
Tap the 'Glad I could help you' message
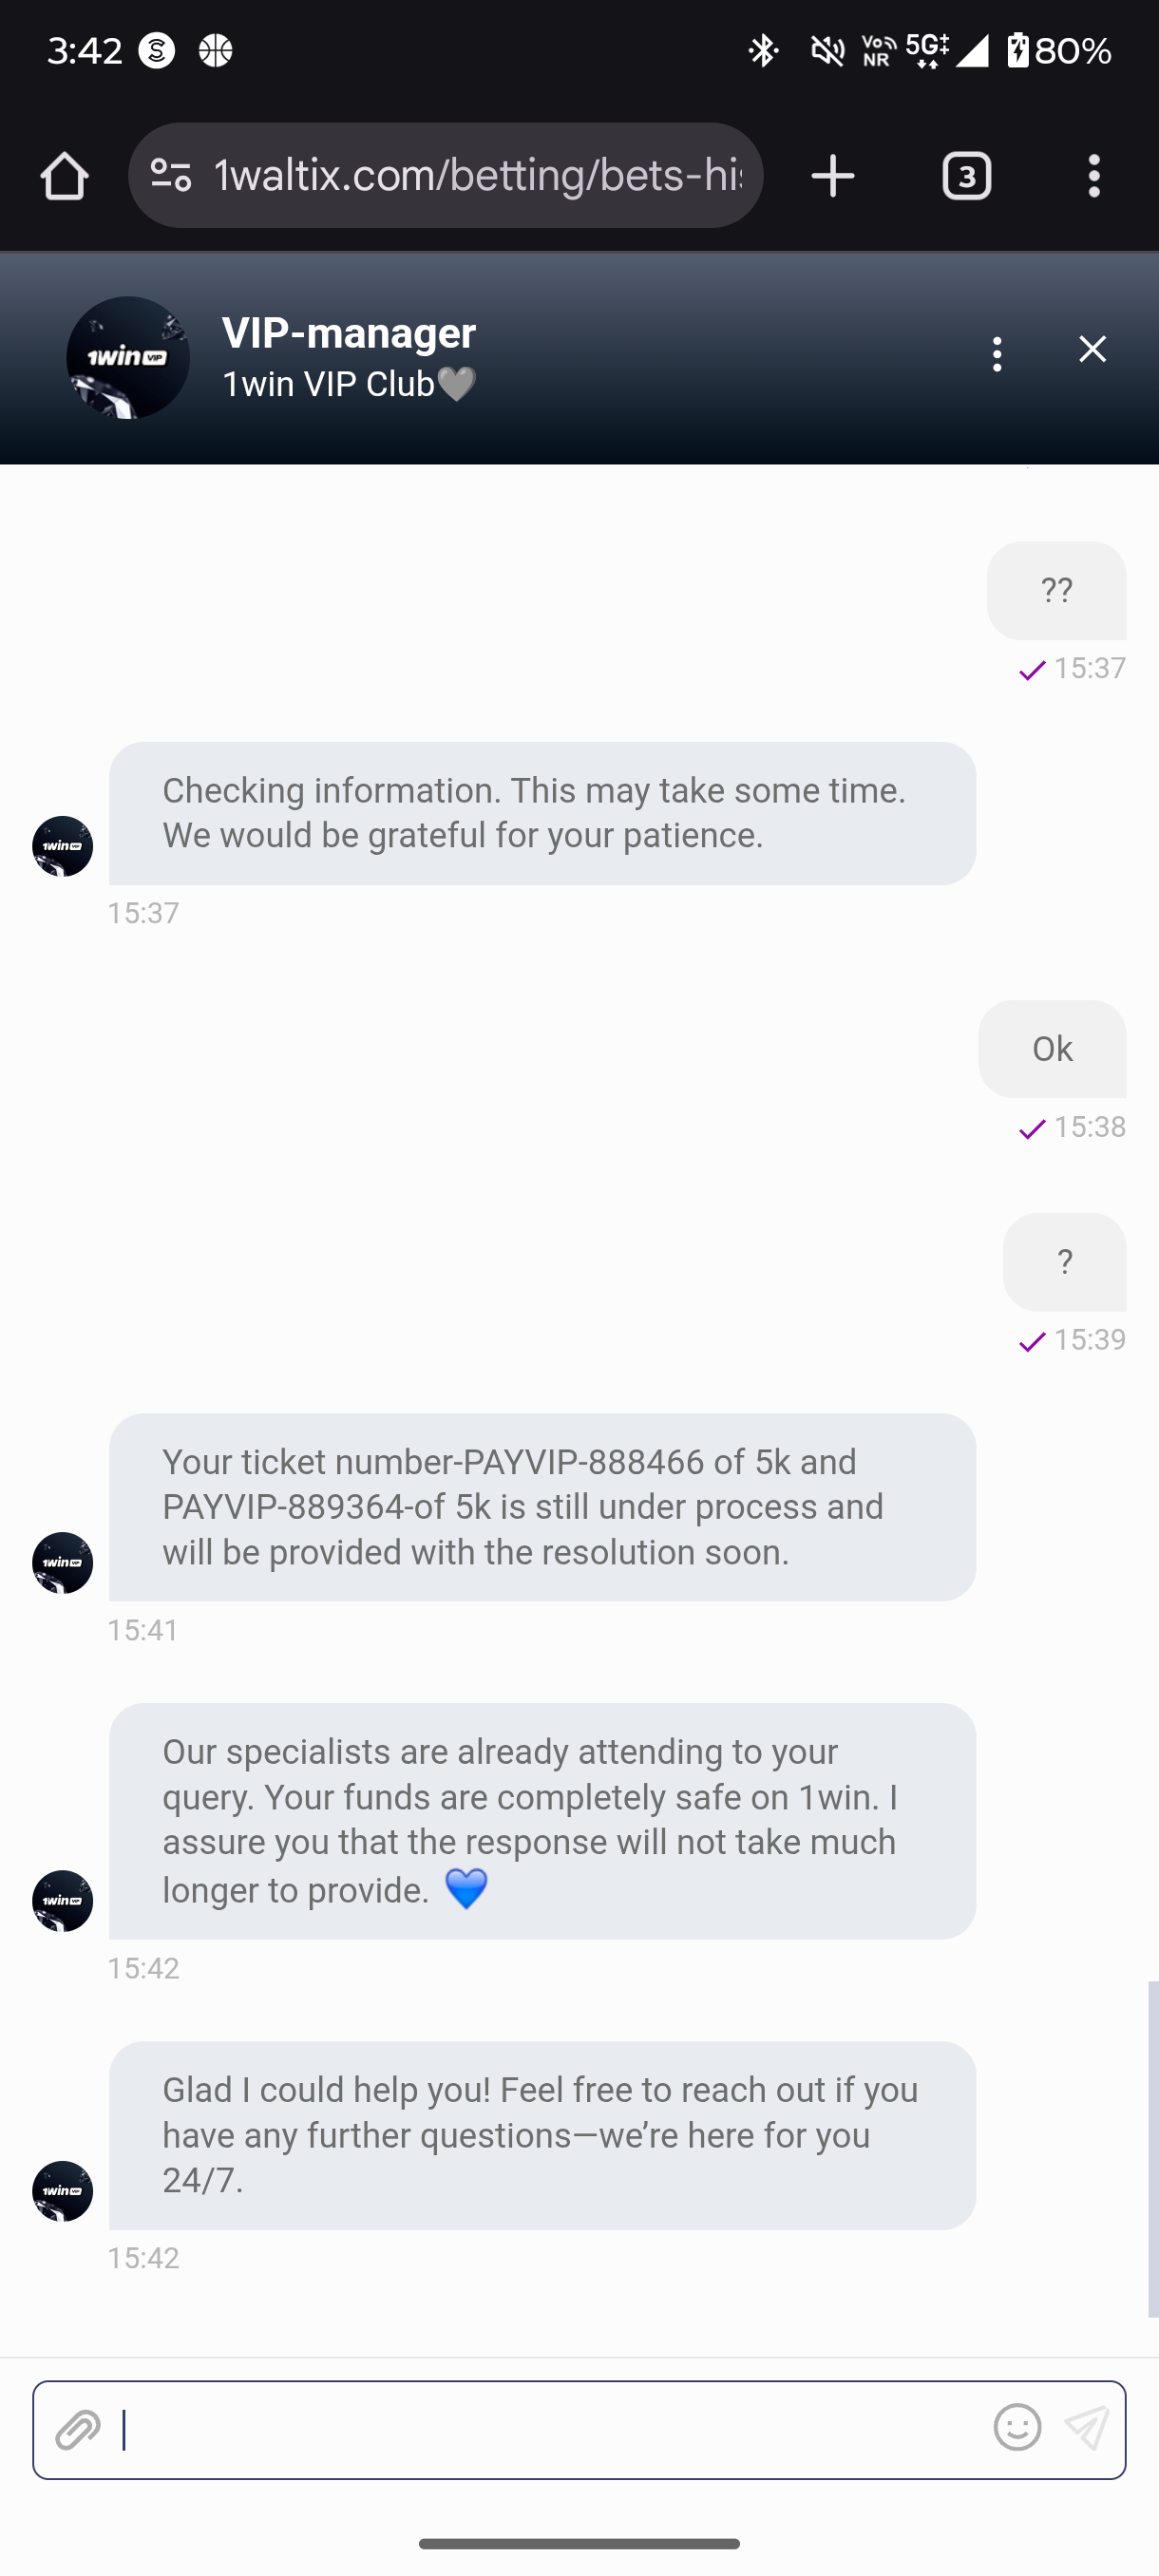pyautogui.click(x=542, y=2135)
